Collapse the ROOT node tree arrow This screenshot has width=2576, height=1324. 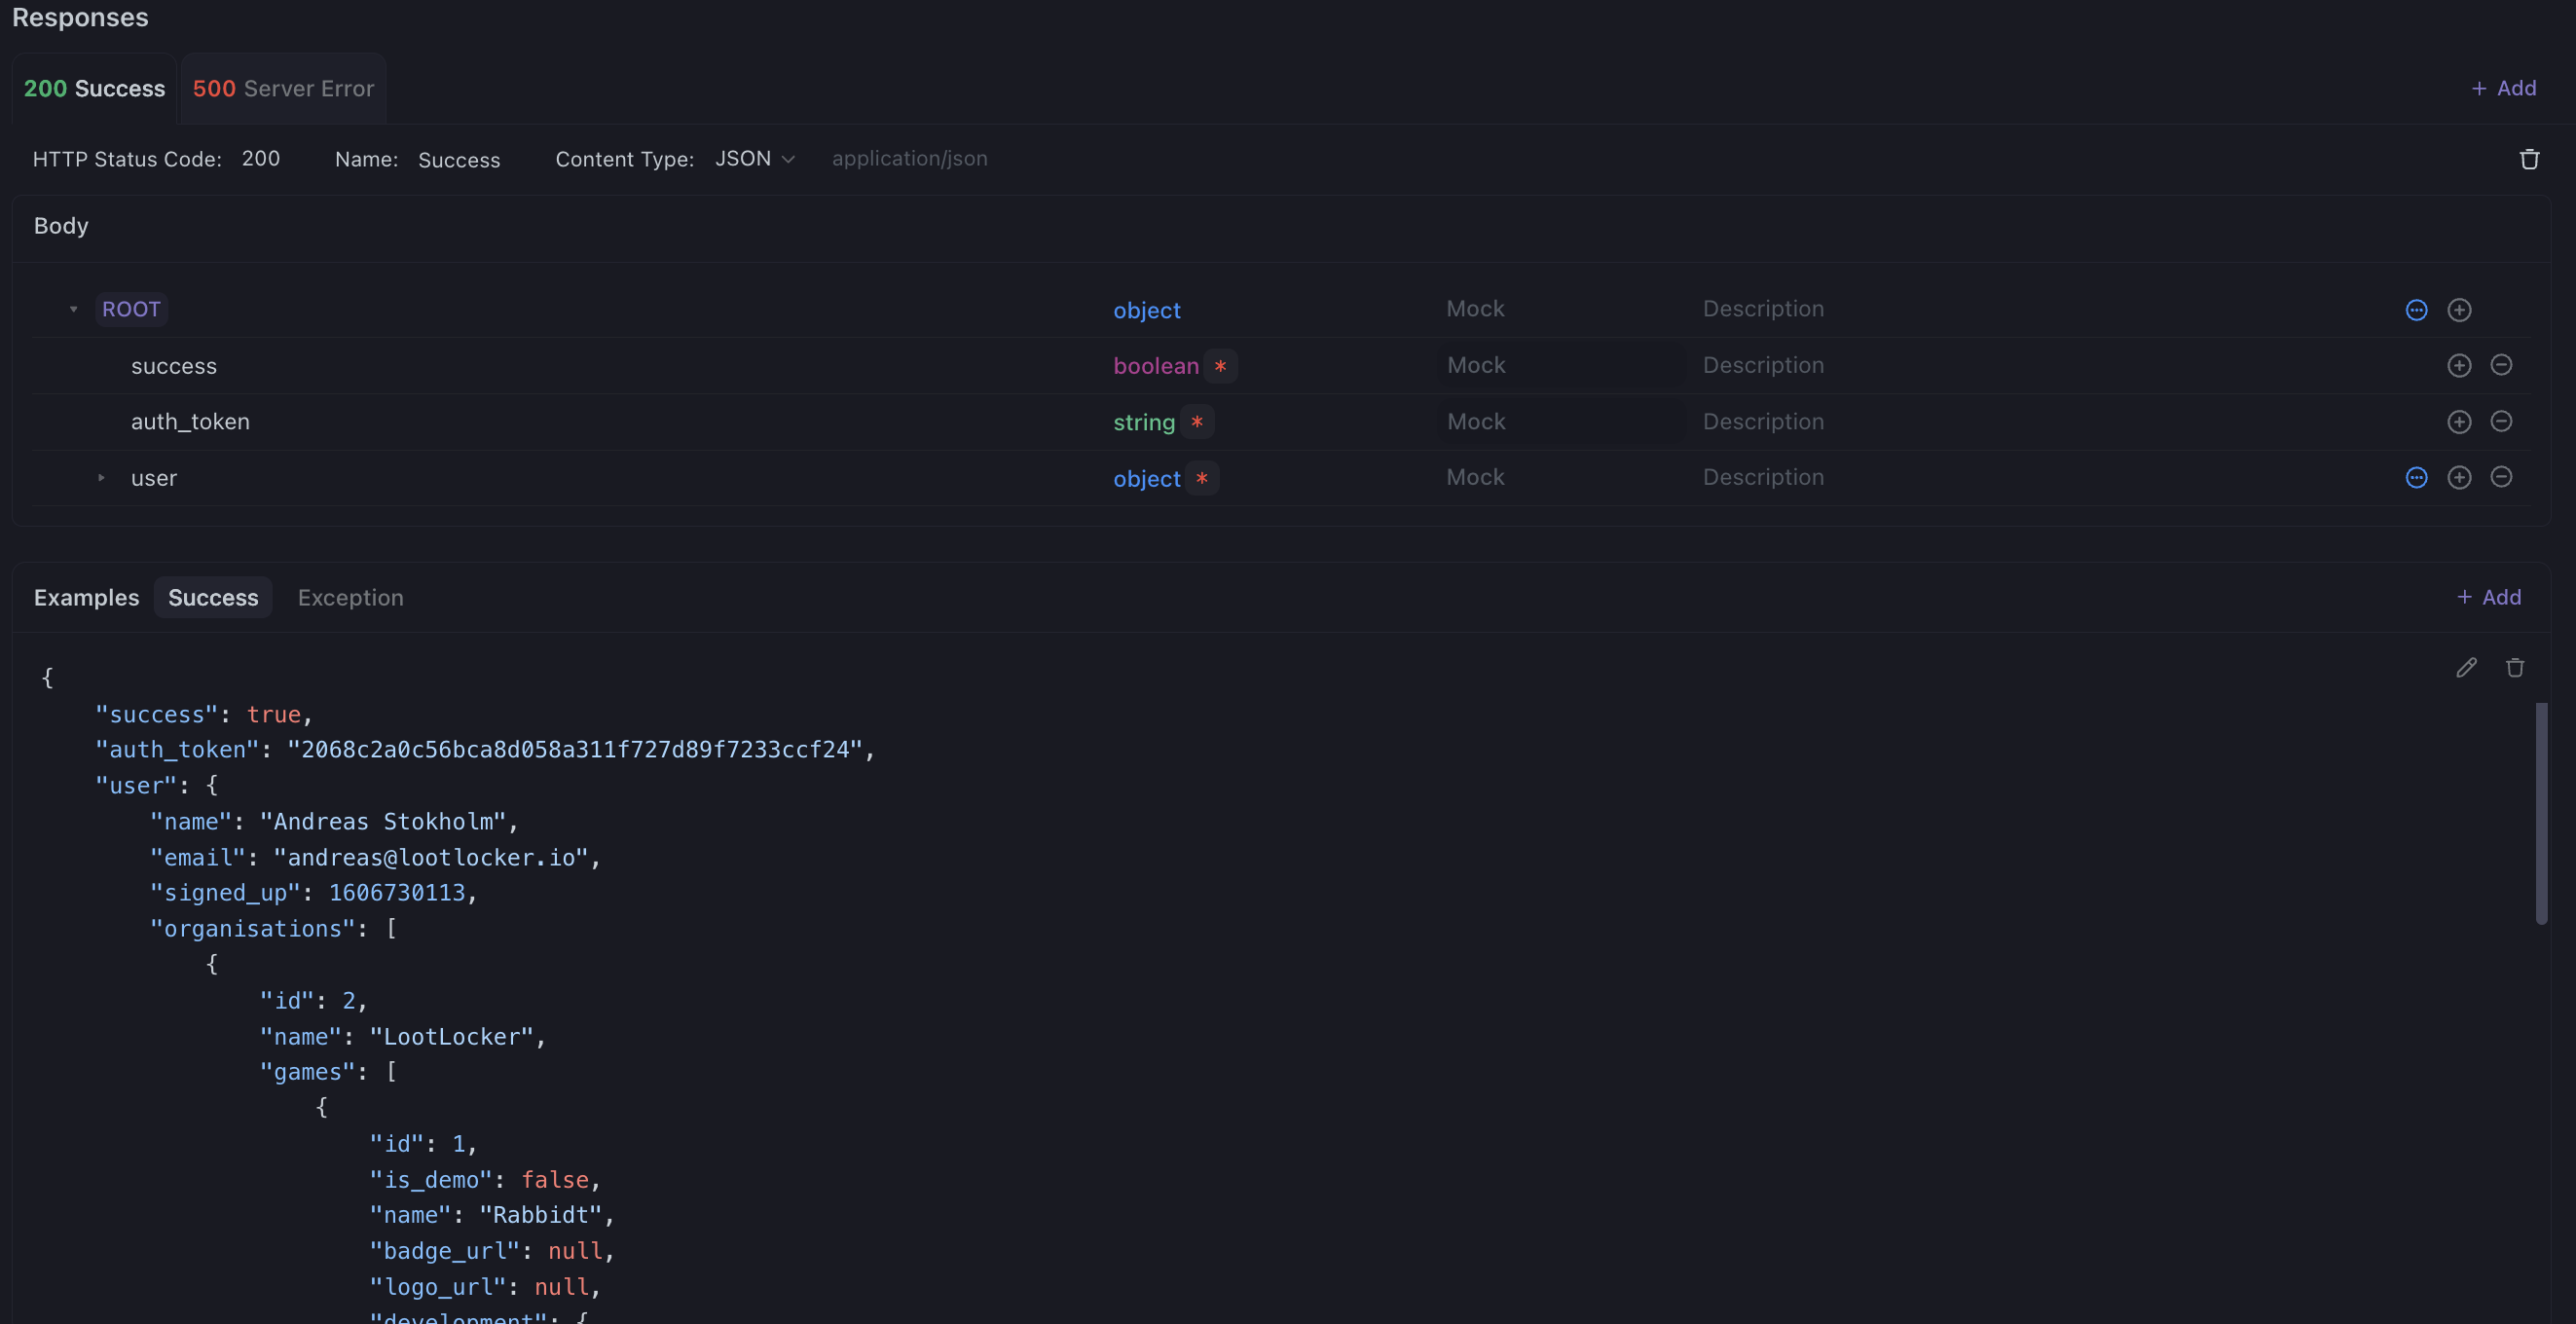pos(73,309)
